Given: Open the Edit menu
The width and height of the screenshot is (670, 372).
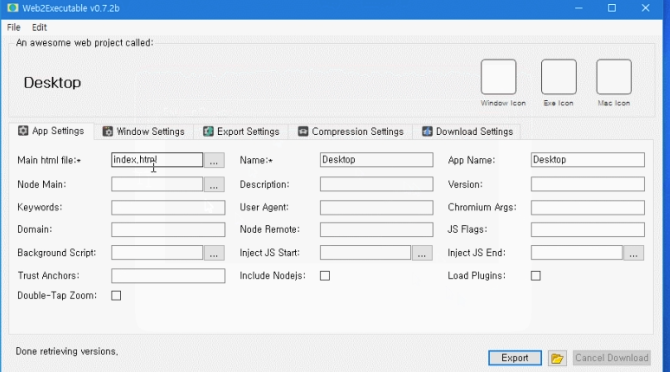Looking at the screenshot, I should coord(39,27).
